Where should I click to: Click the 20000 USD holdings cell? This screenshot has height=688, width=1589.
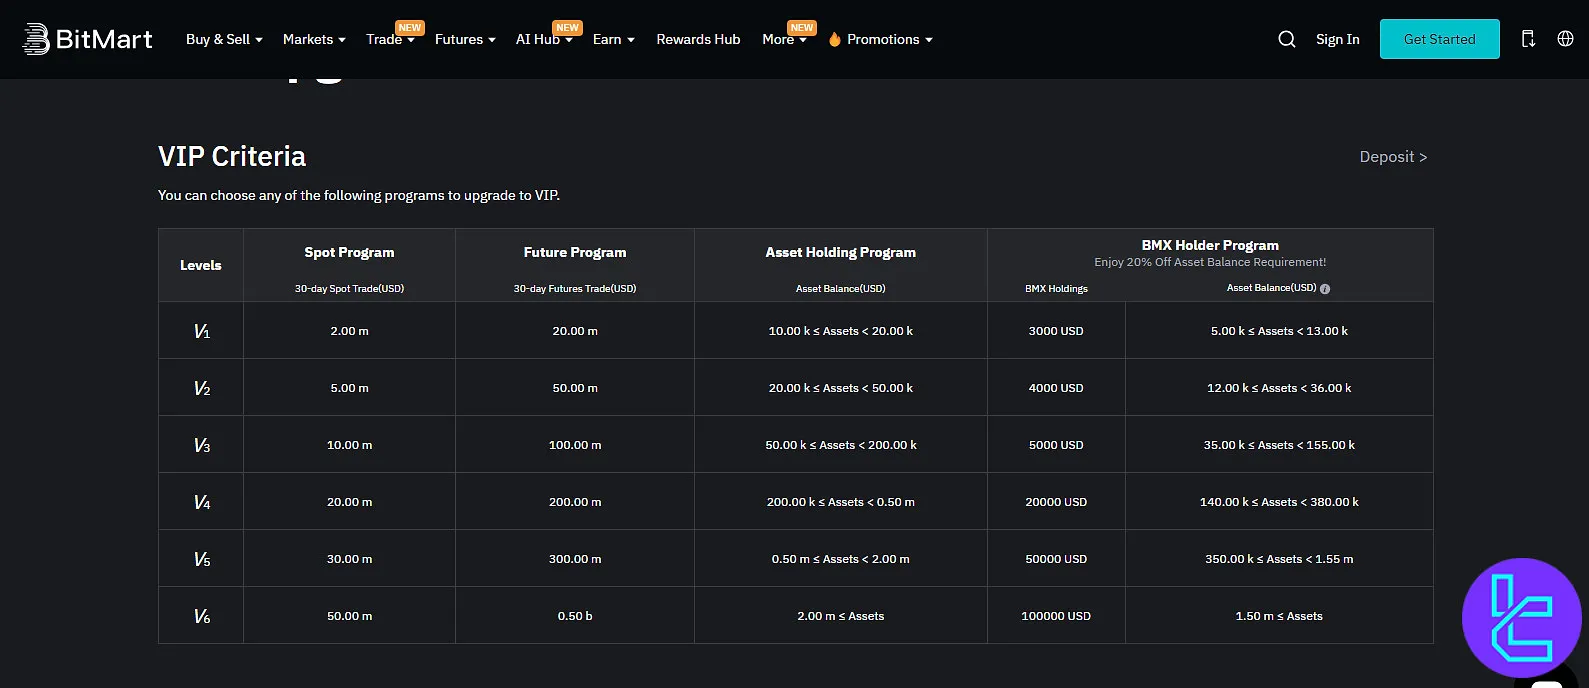point(1056,502)
